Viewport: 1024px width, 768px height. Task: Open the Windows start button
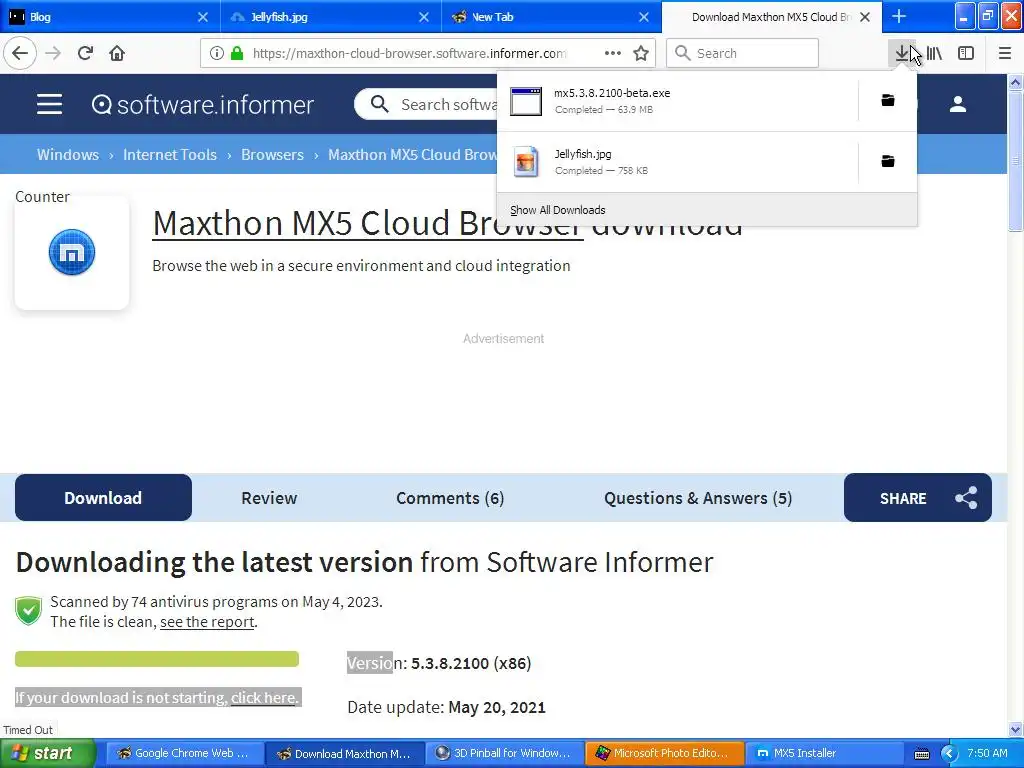pyautogui.click(x=48, y=753)
